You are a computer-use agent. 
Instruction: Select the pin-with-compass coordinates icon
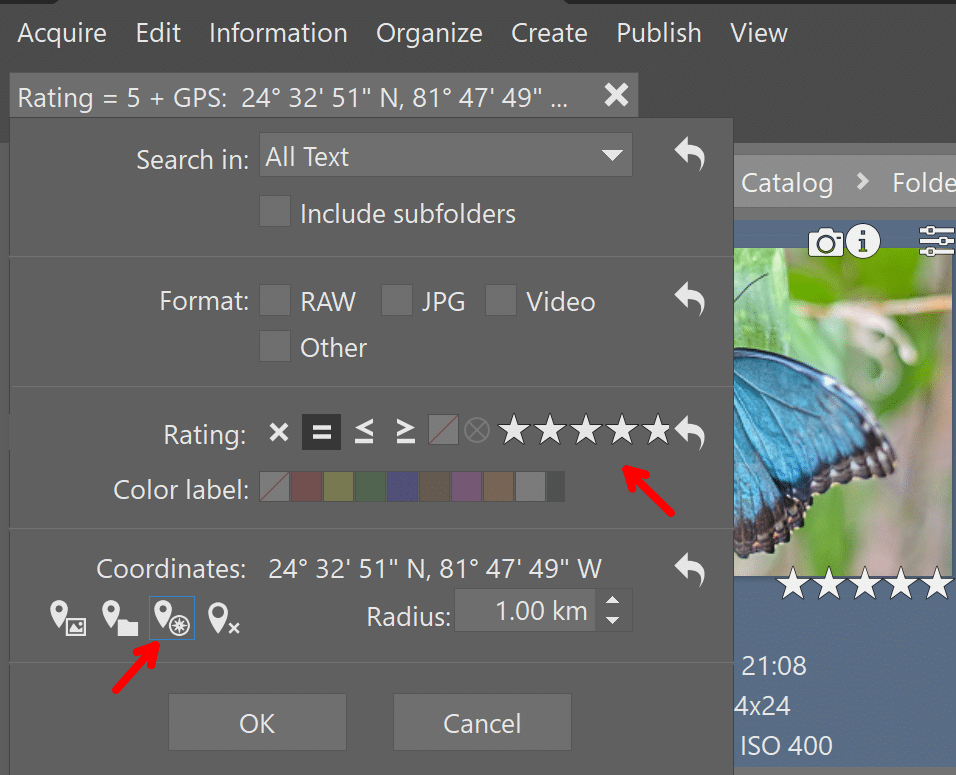tap(171, 618)
